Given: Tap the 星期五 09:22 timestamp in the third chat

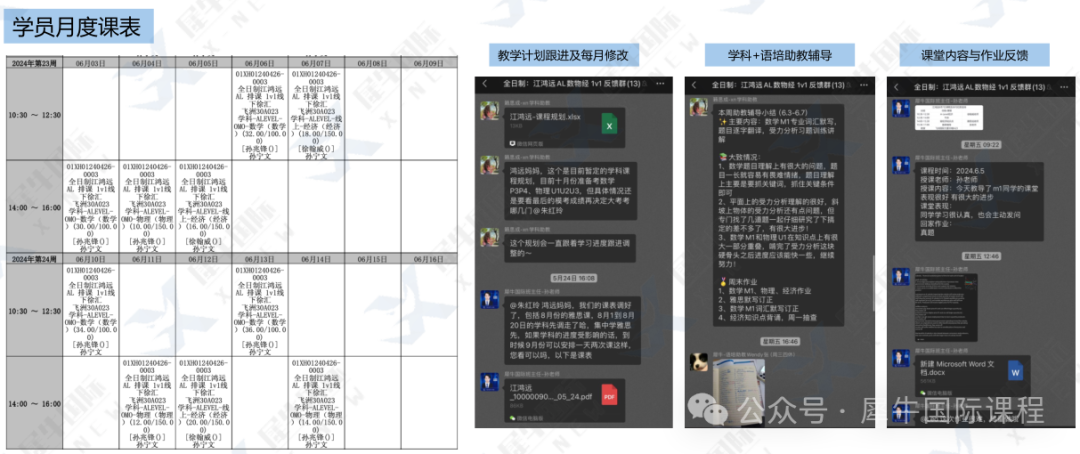Looking at the screenshot, I should coord(982,145).
